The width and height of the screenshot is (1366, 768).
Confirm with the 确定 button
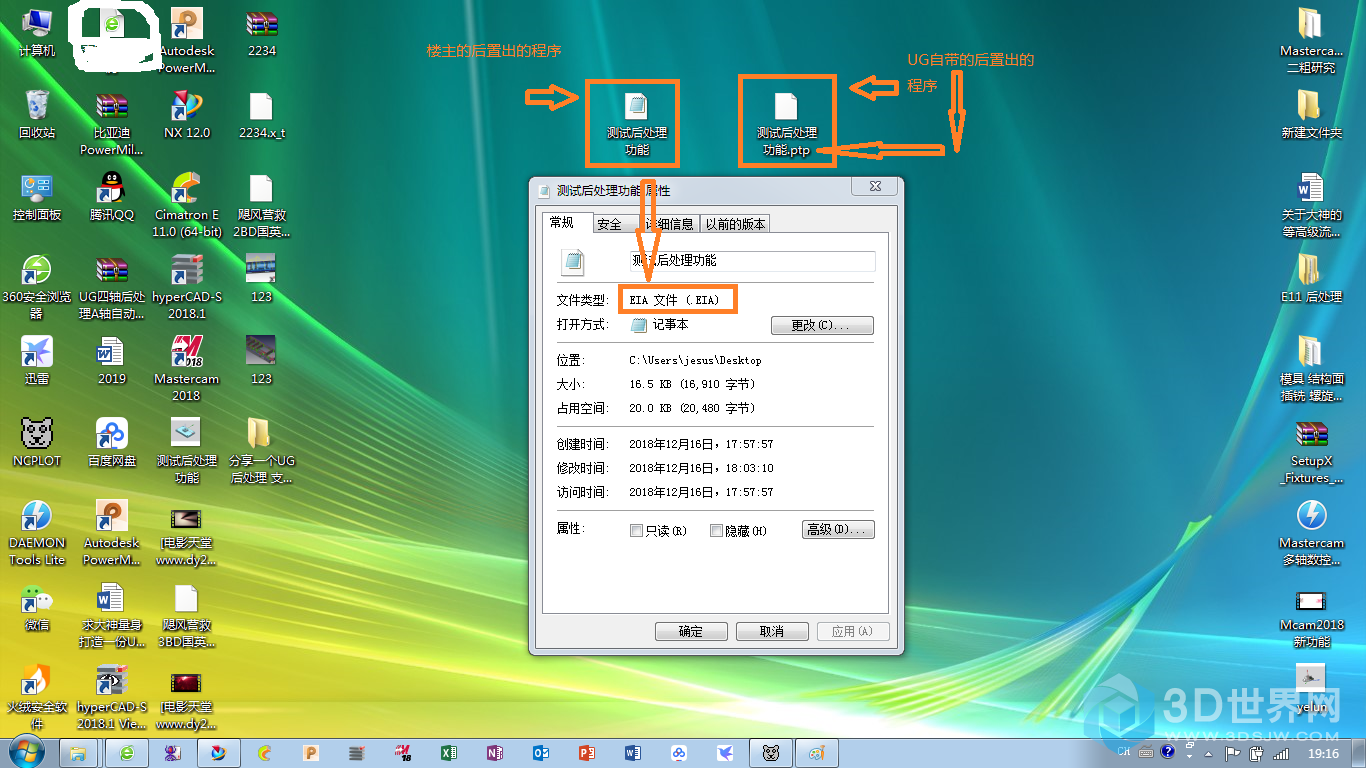pyautogui.click(x=691, y=632)
